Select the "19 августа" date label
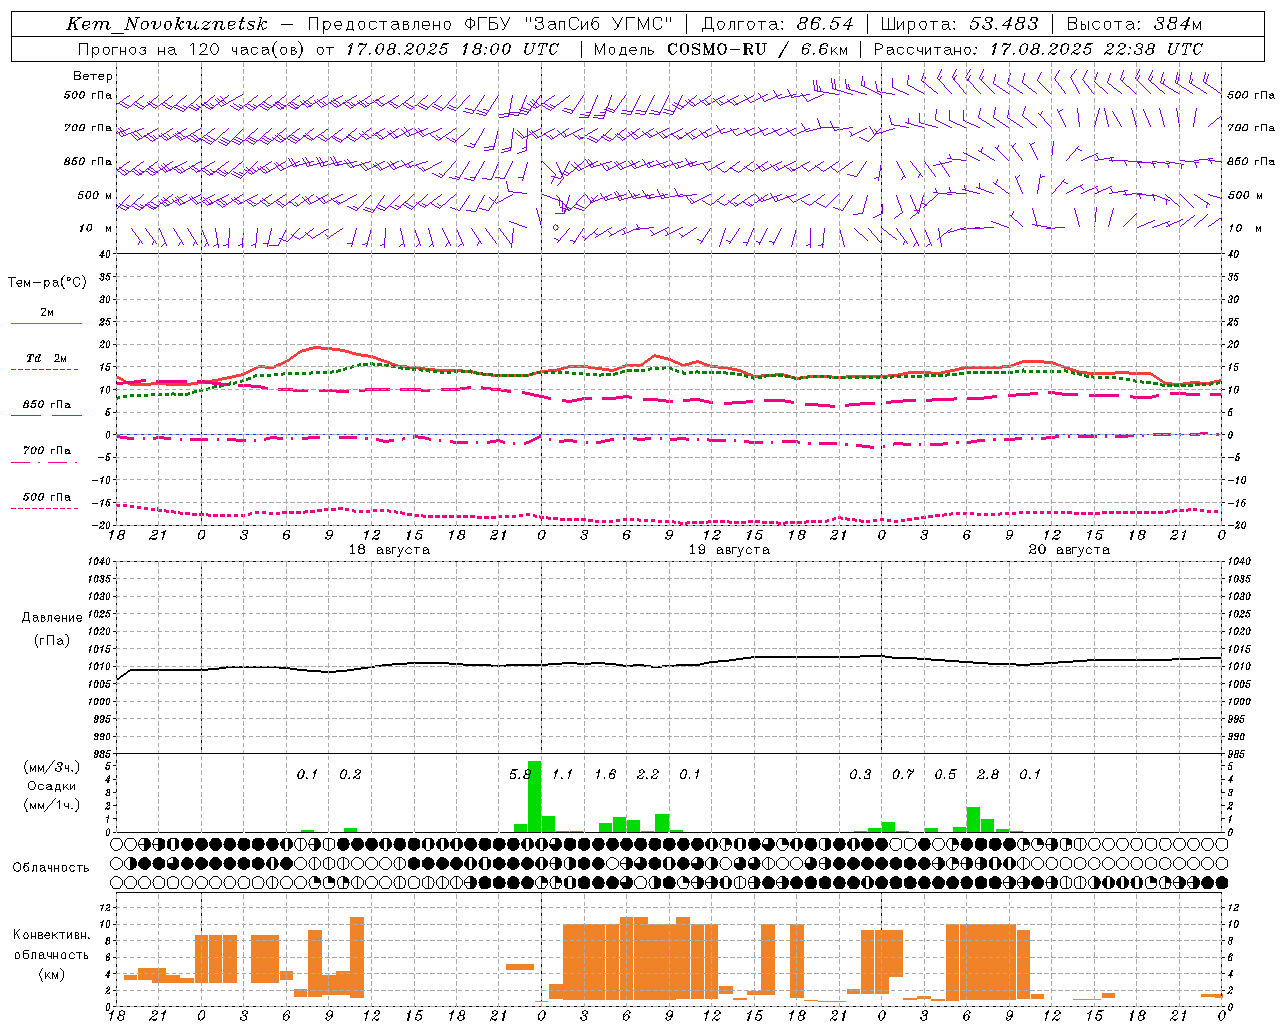 (729, 550)
